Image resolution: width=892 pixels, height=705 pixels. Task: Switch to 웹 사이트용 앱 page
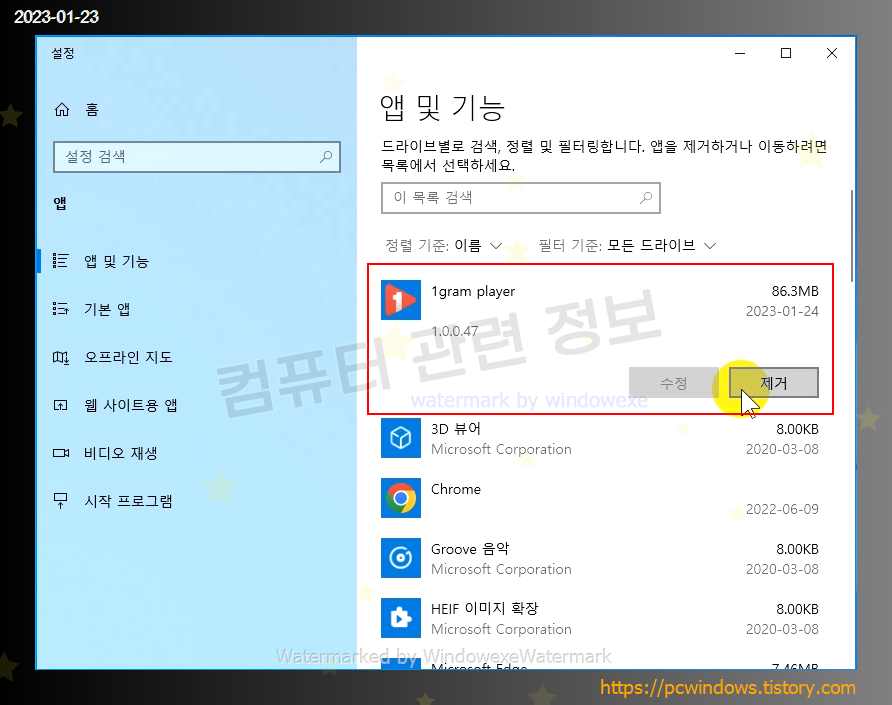196,405
